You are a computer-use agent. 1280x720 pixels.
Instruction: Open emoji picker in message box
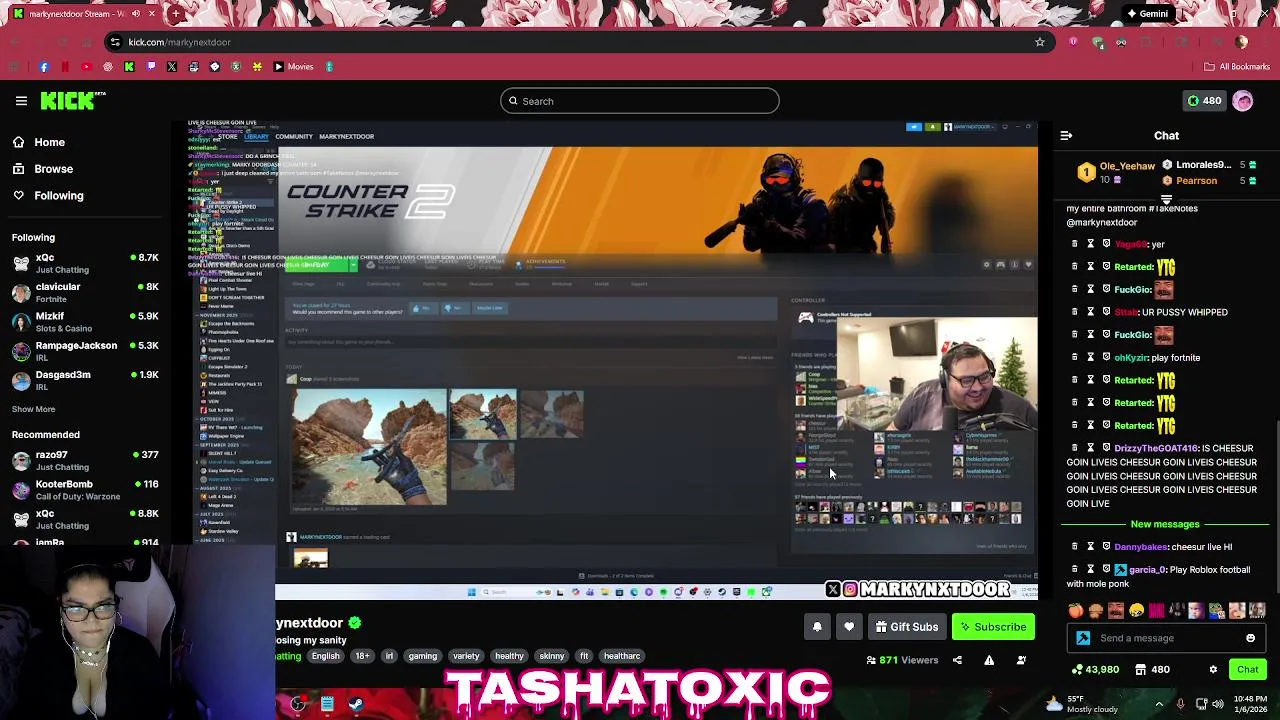[x=1250, y=638]
